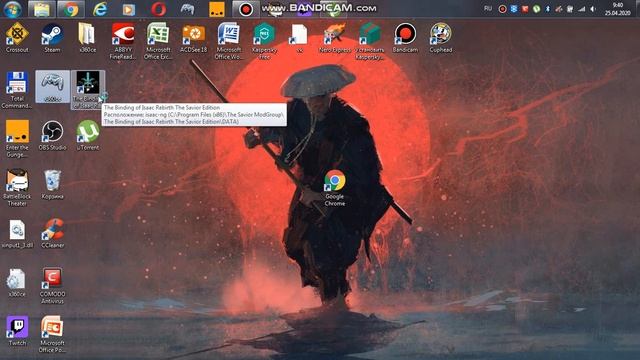Open Total Commander desktop icon

[17, 90]
